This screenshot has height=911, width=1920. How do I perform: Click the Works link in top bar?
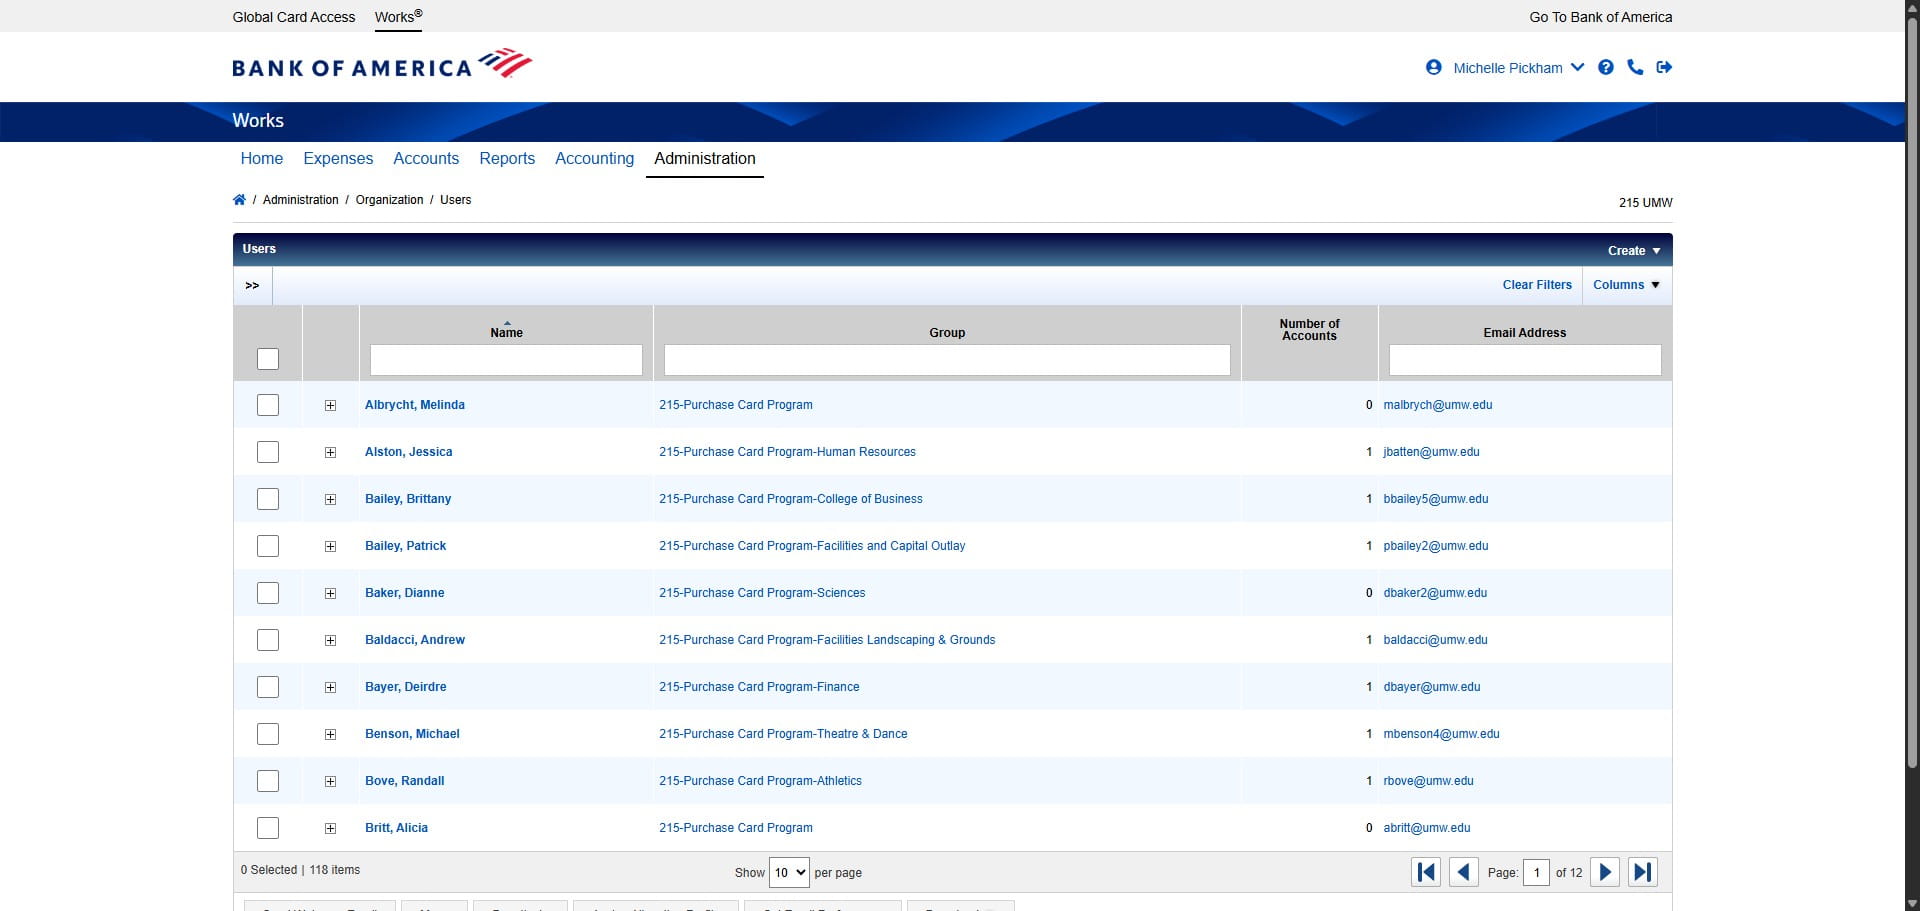tap(398, 17)
